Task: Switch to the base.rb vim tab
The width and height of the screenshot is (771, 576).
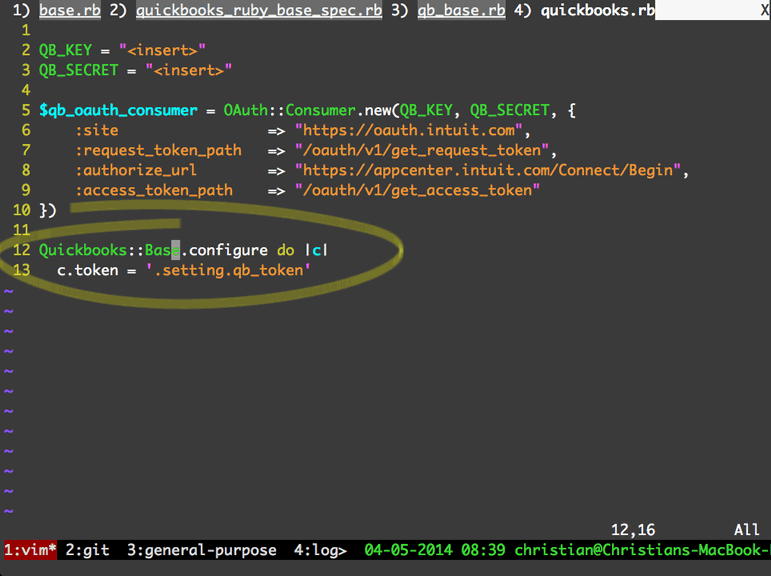Action: [70, 10]
